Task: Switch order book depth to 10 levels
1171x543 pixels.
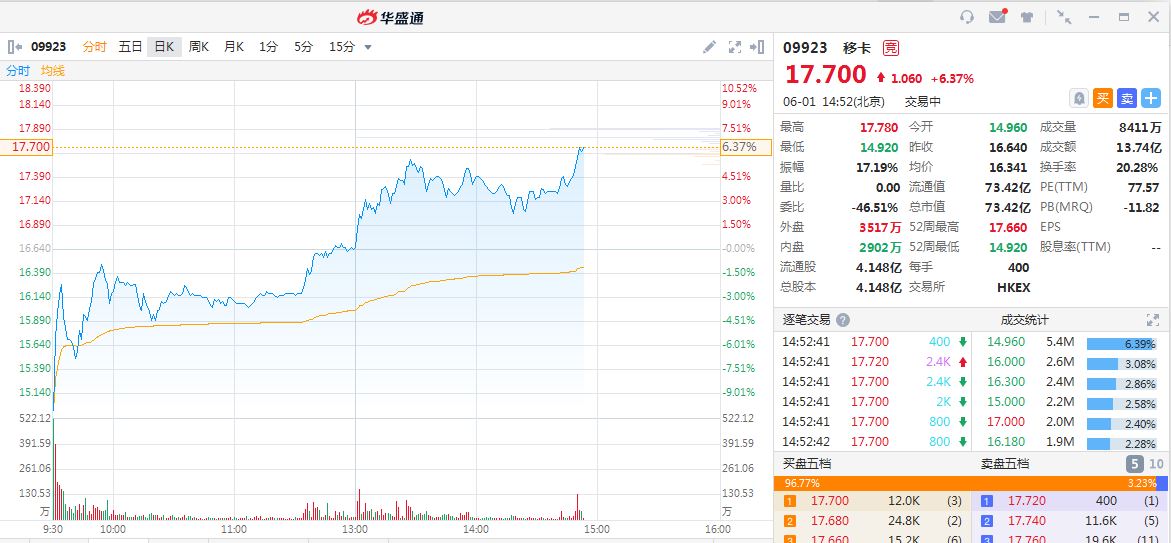Action: click(x=1157, y=464)
